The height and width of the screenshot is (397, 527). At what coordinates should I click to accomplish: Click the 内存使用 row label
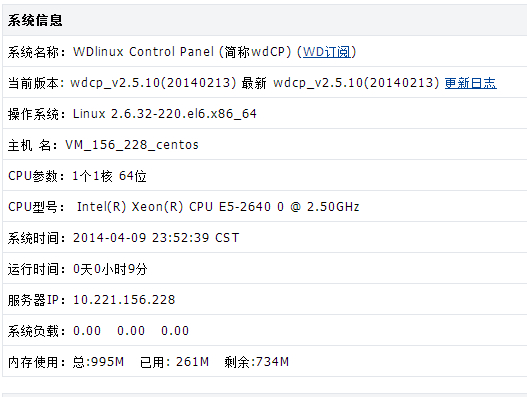point(36,362)
